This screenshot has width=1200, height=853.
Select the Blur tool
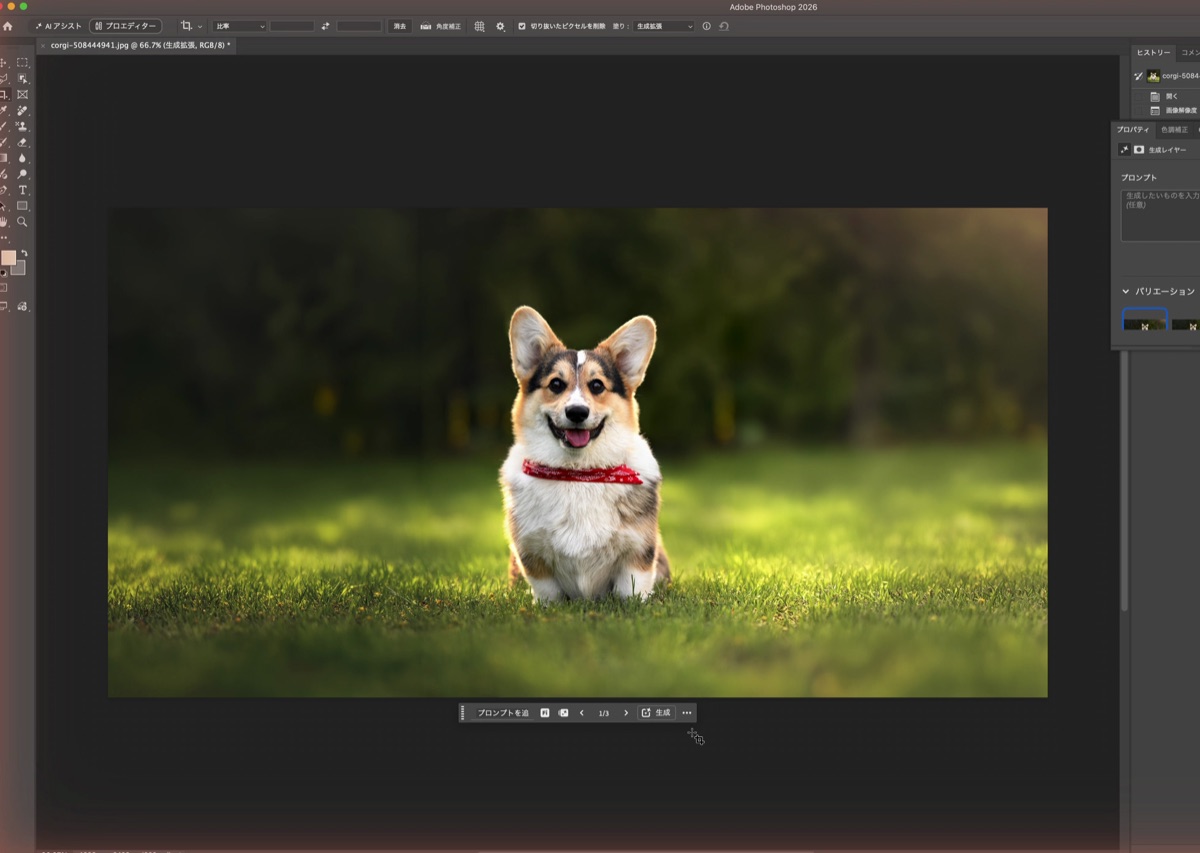tap(23, 158)
